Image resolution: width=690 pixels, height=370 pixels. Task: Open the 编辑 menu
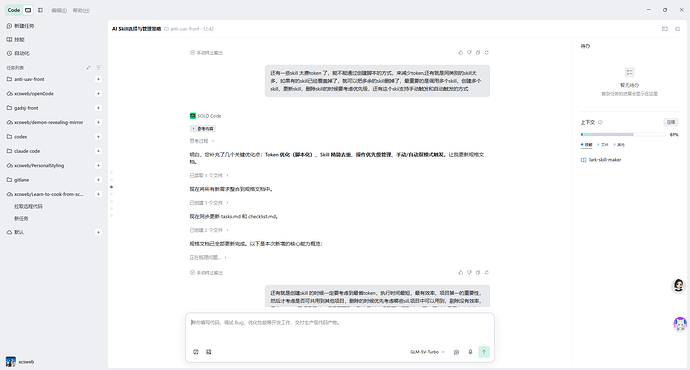[x=59, y=11]
